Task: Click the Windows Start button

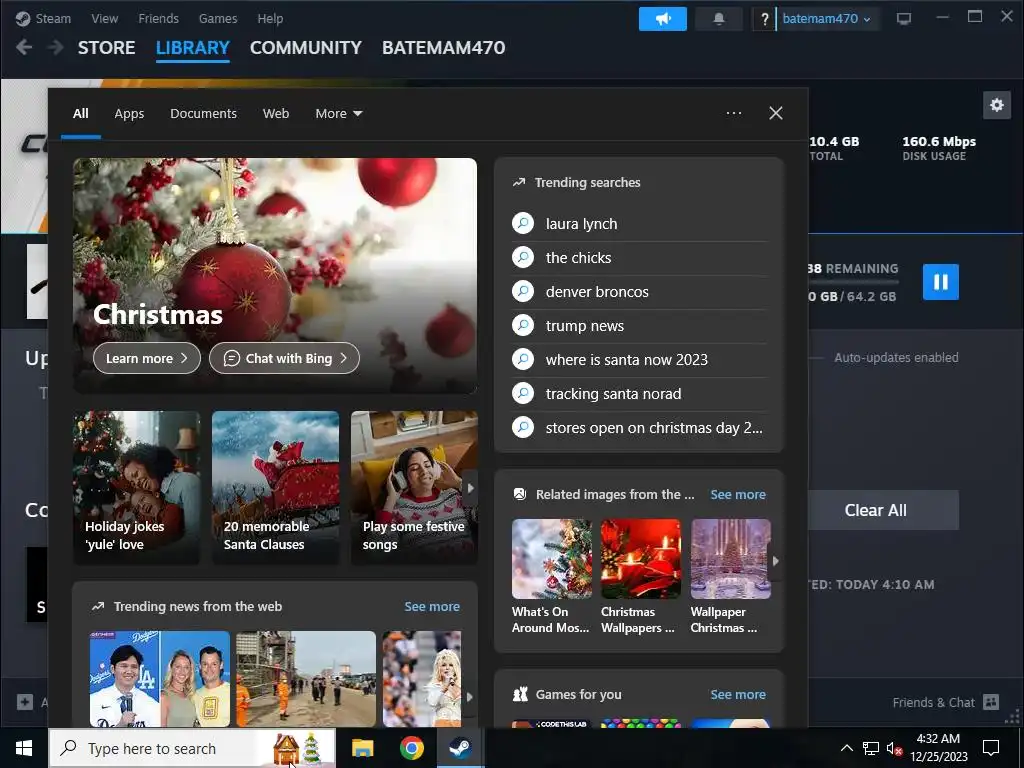Action: click(24, 748)
